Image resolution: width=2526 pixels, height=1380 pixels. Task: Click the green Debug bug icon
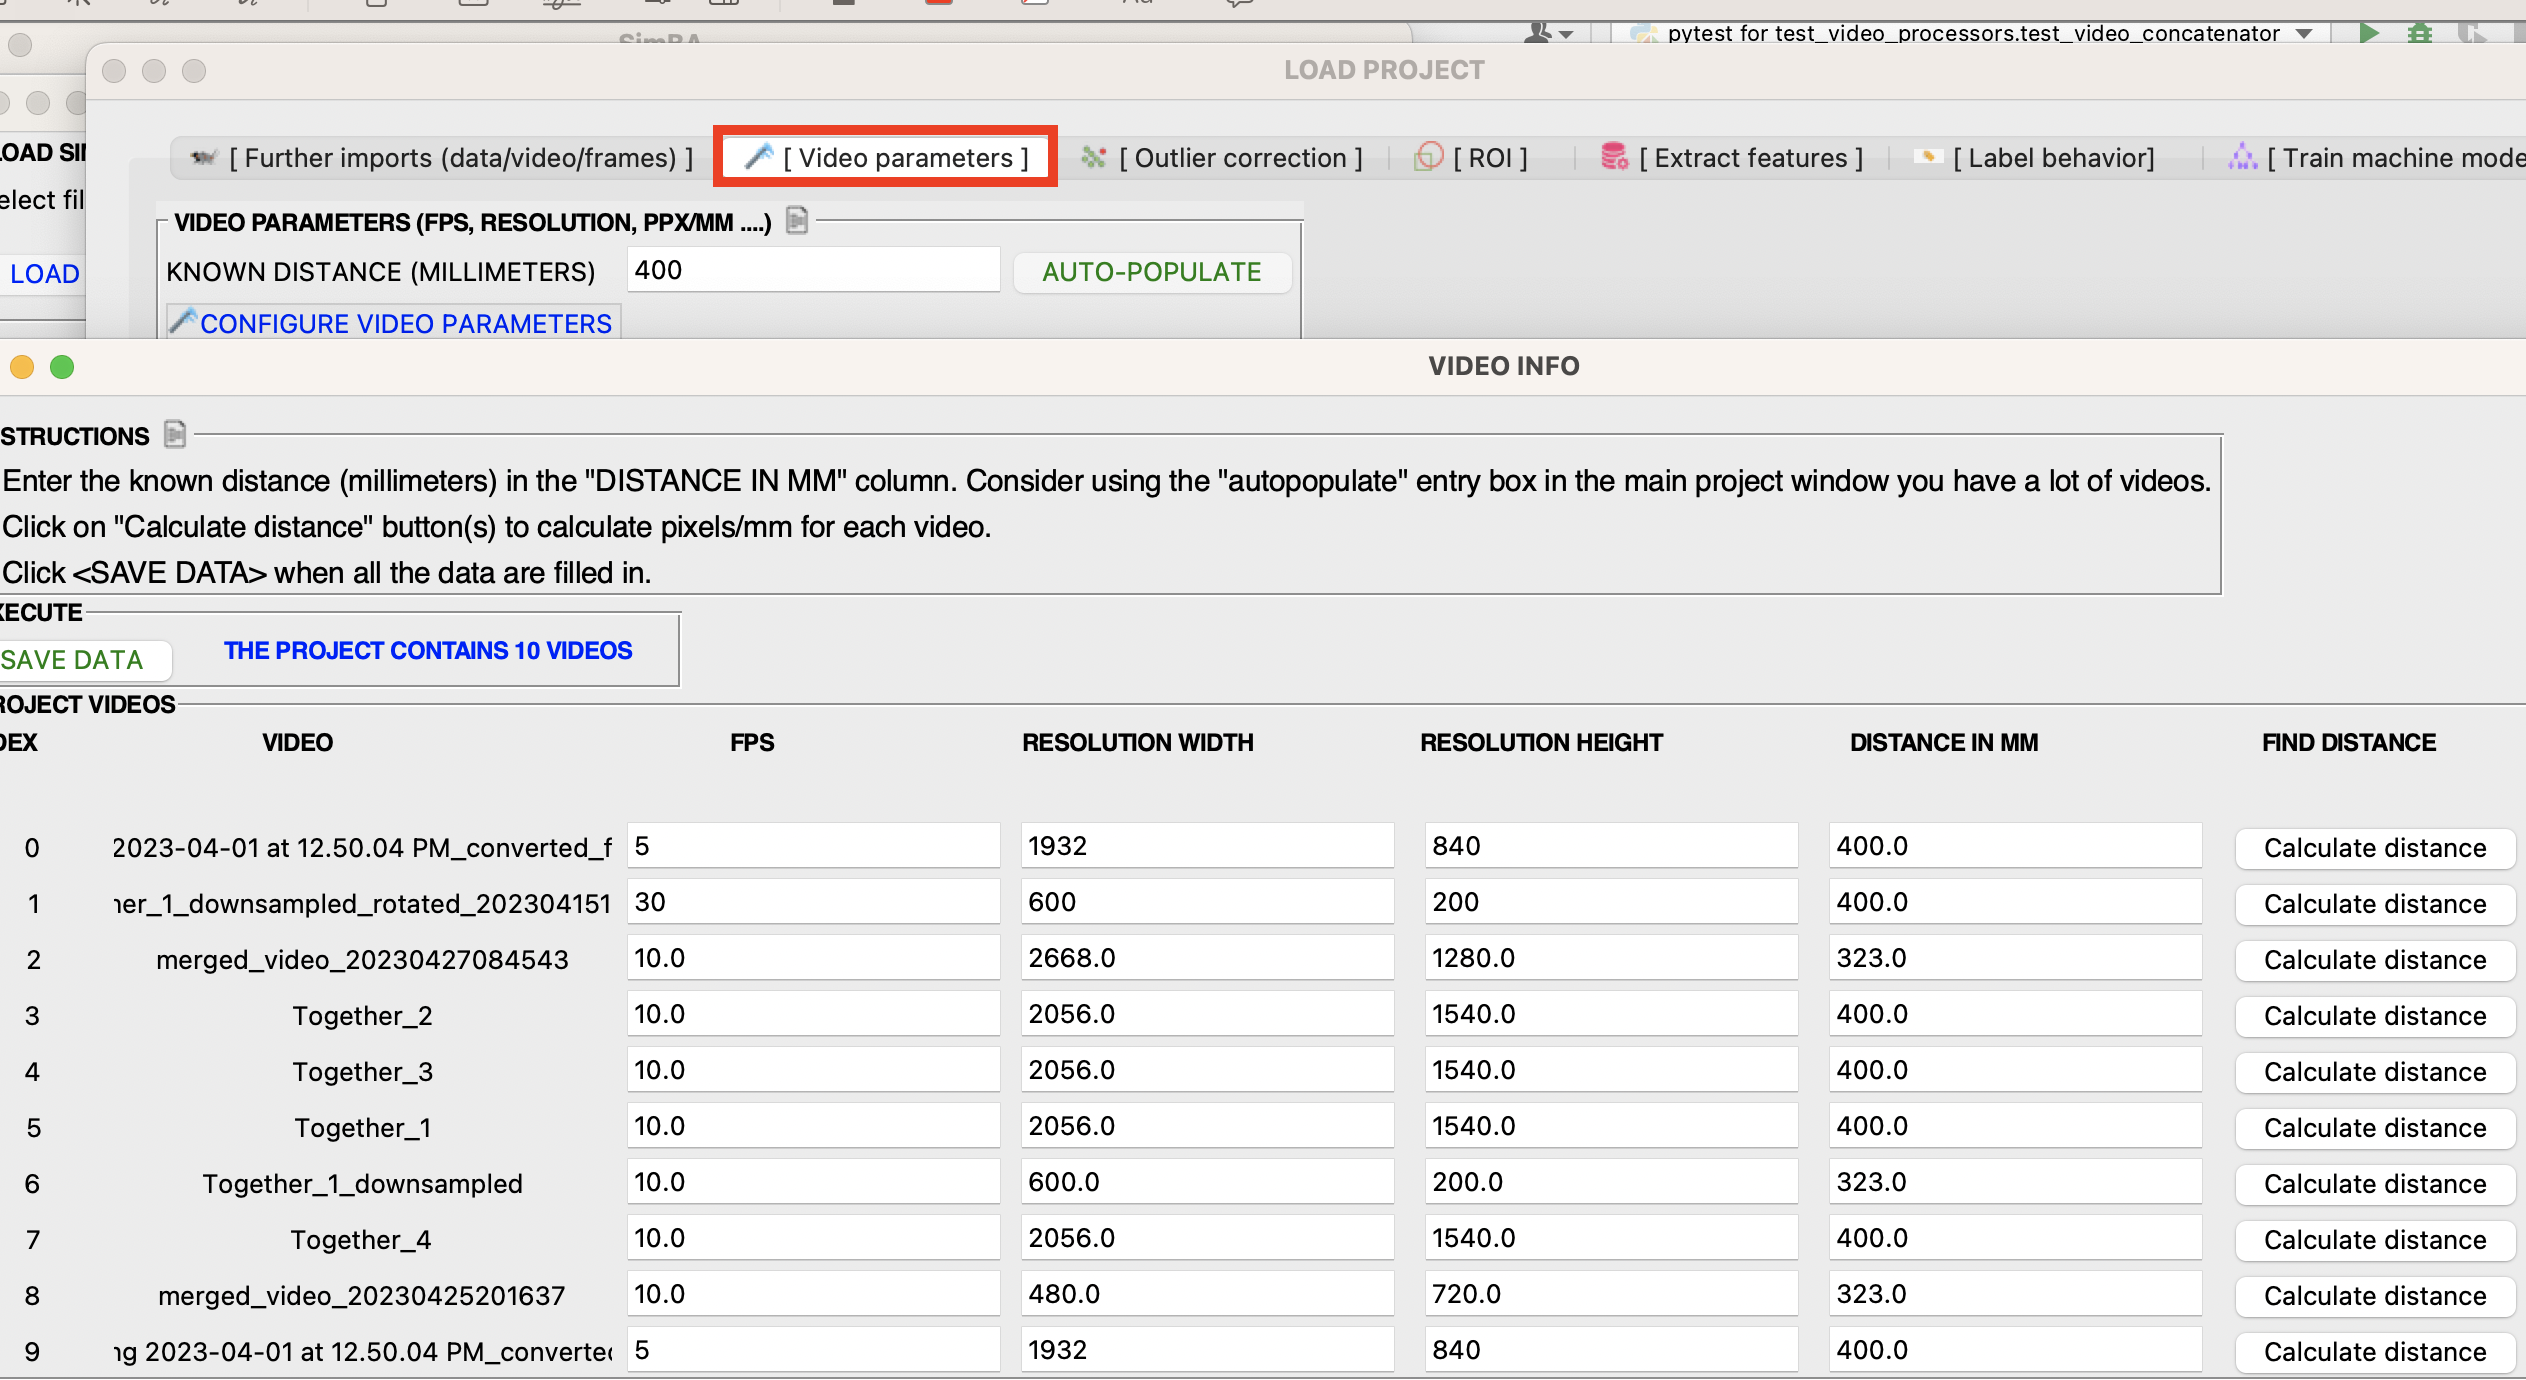pyautogui.click(x=2419, y=32)
